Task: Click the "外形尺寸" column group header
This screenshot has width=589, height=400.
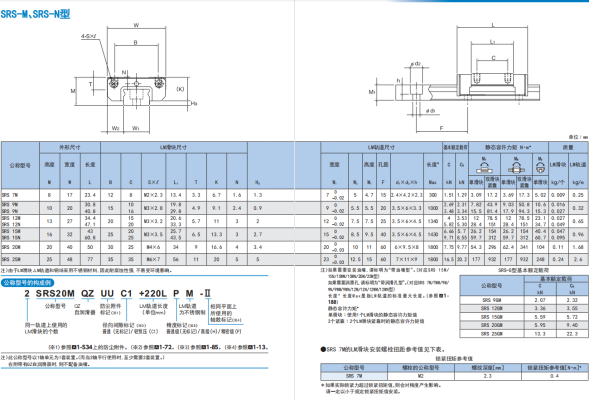Action: tap(70, 148)
